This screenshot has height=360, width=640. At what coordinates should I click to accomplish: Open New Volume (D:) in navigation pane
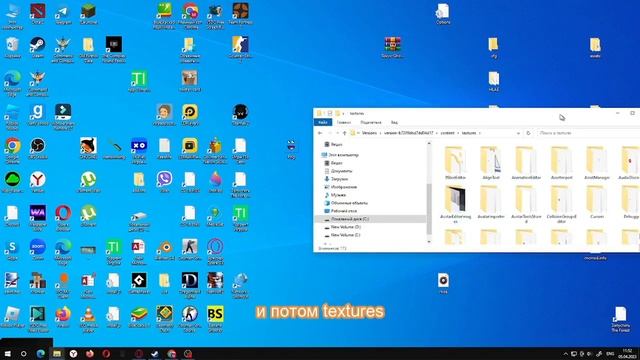click(x=342, y=227)
